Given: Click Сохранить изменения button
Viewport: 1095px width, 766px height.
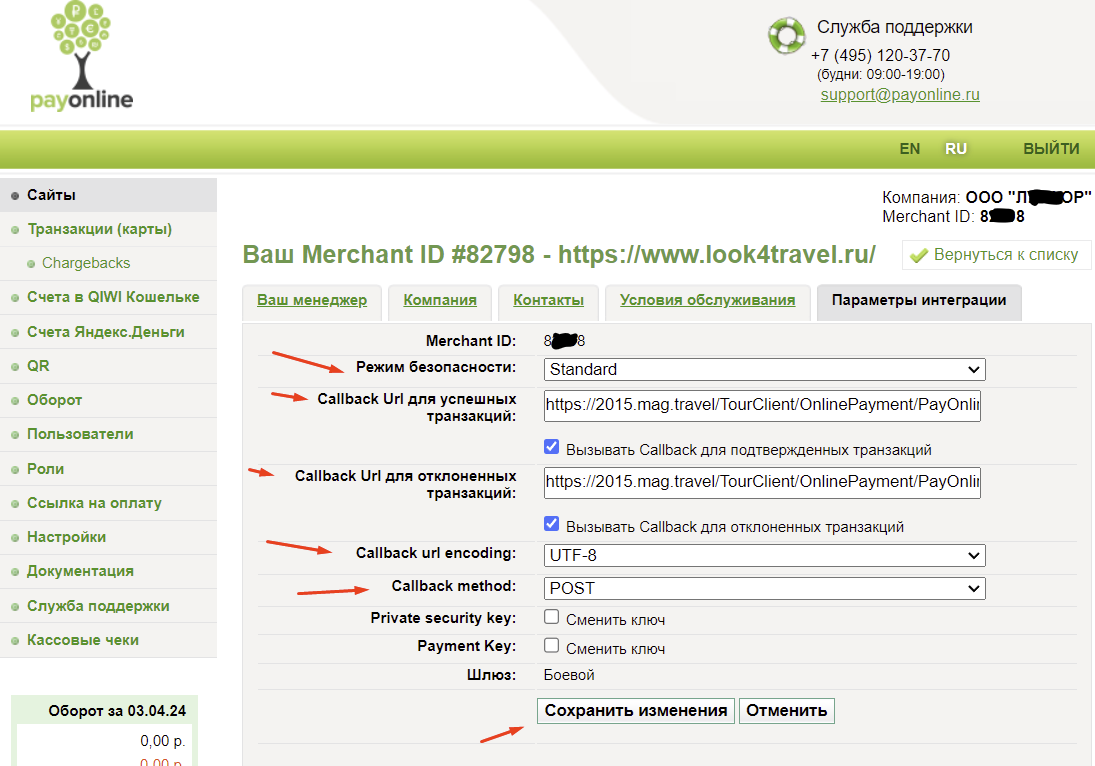Looking at the screenshot, I should (635, 711).
